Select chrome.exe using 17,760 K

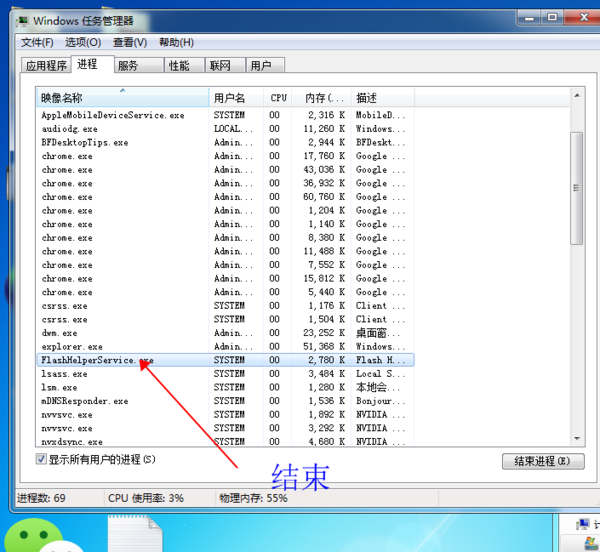tap(225, 156)
